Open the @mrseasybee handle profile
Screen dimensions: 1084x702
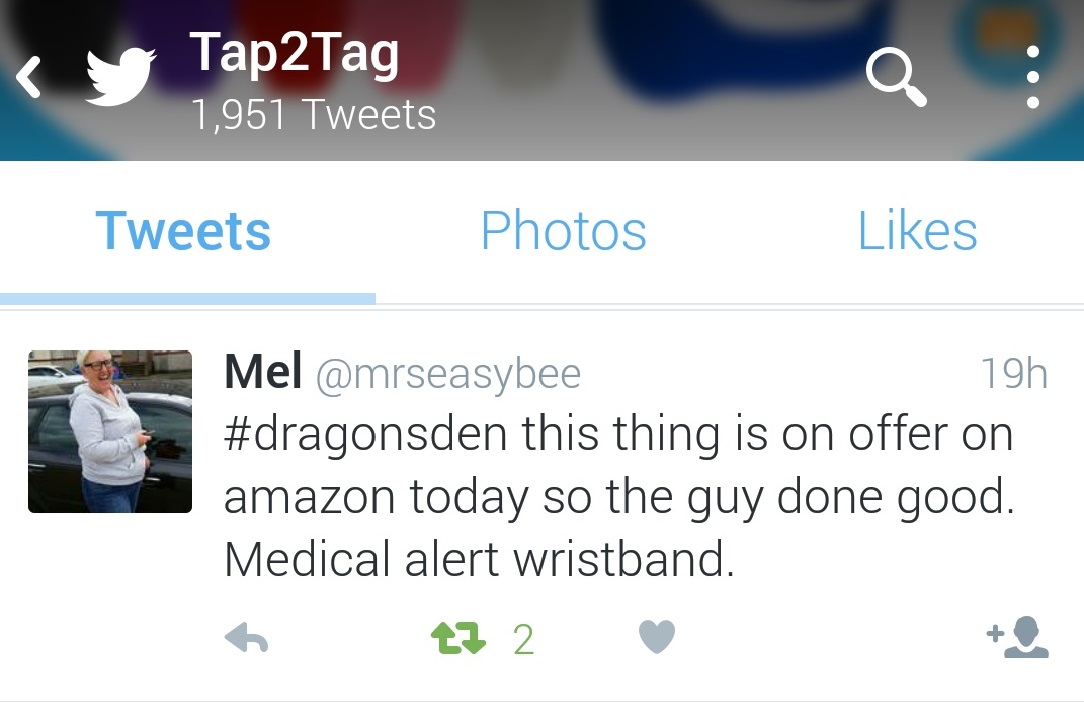(449, 374)
